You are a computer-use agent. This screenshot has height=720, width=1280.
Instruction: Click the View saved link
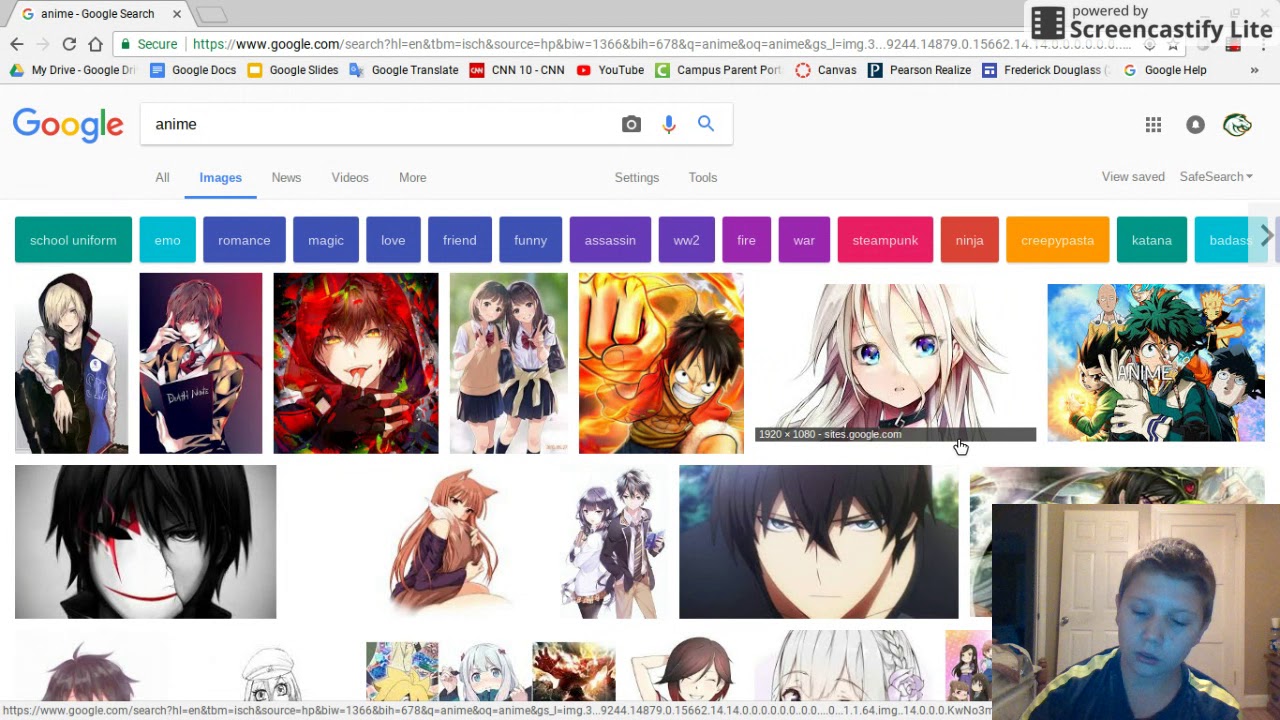1133,177
